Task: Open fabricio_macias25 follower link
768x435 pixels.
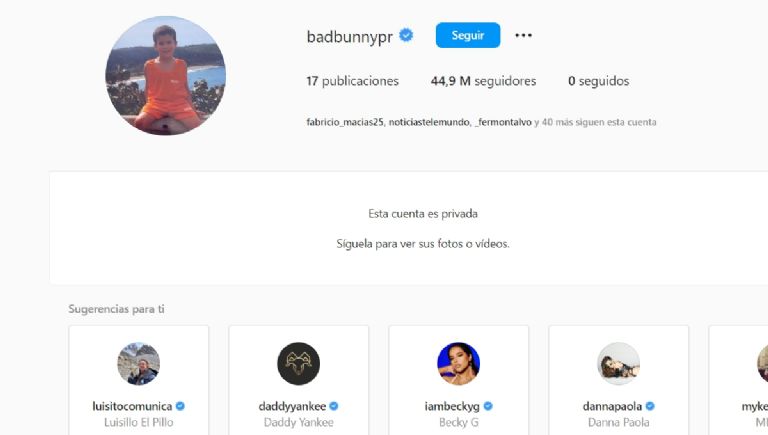Action: [x=344, y=122]
